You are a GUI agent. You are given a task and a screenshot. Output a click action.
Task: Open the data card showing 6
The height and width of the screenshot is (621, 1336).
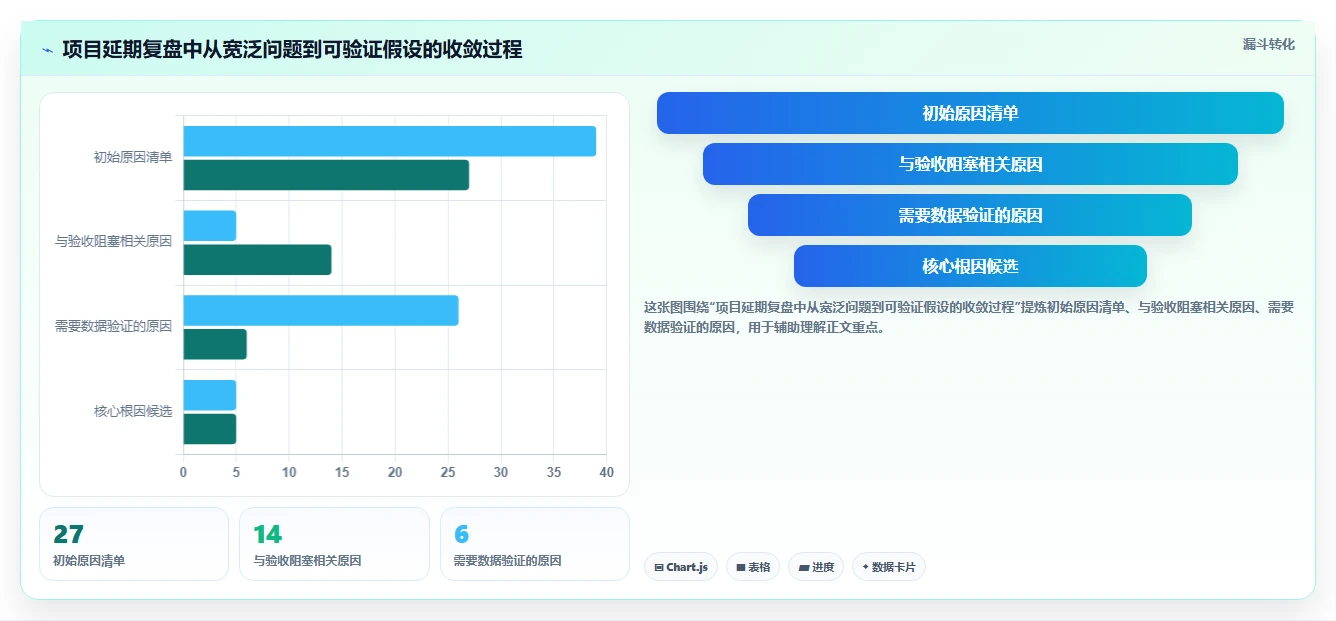(535, 544)
